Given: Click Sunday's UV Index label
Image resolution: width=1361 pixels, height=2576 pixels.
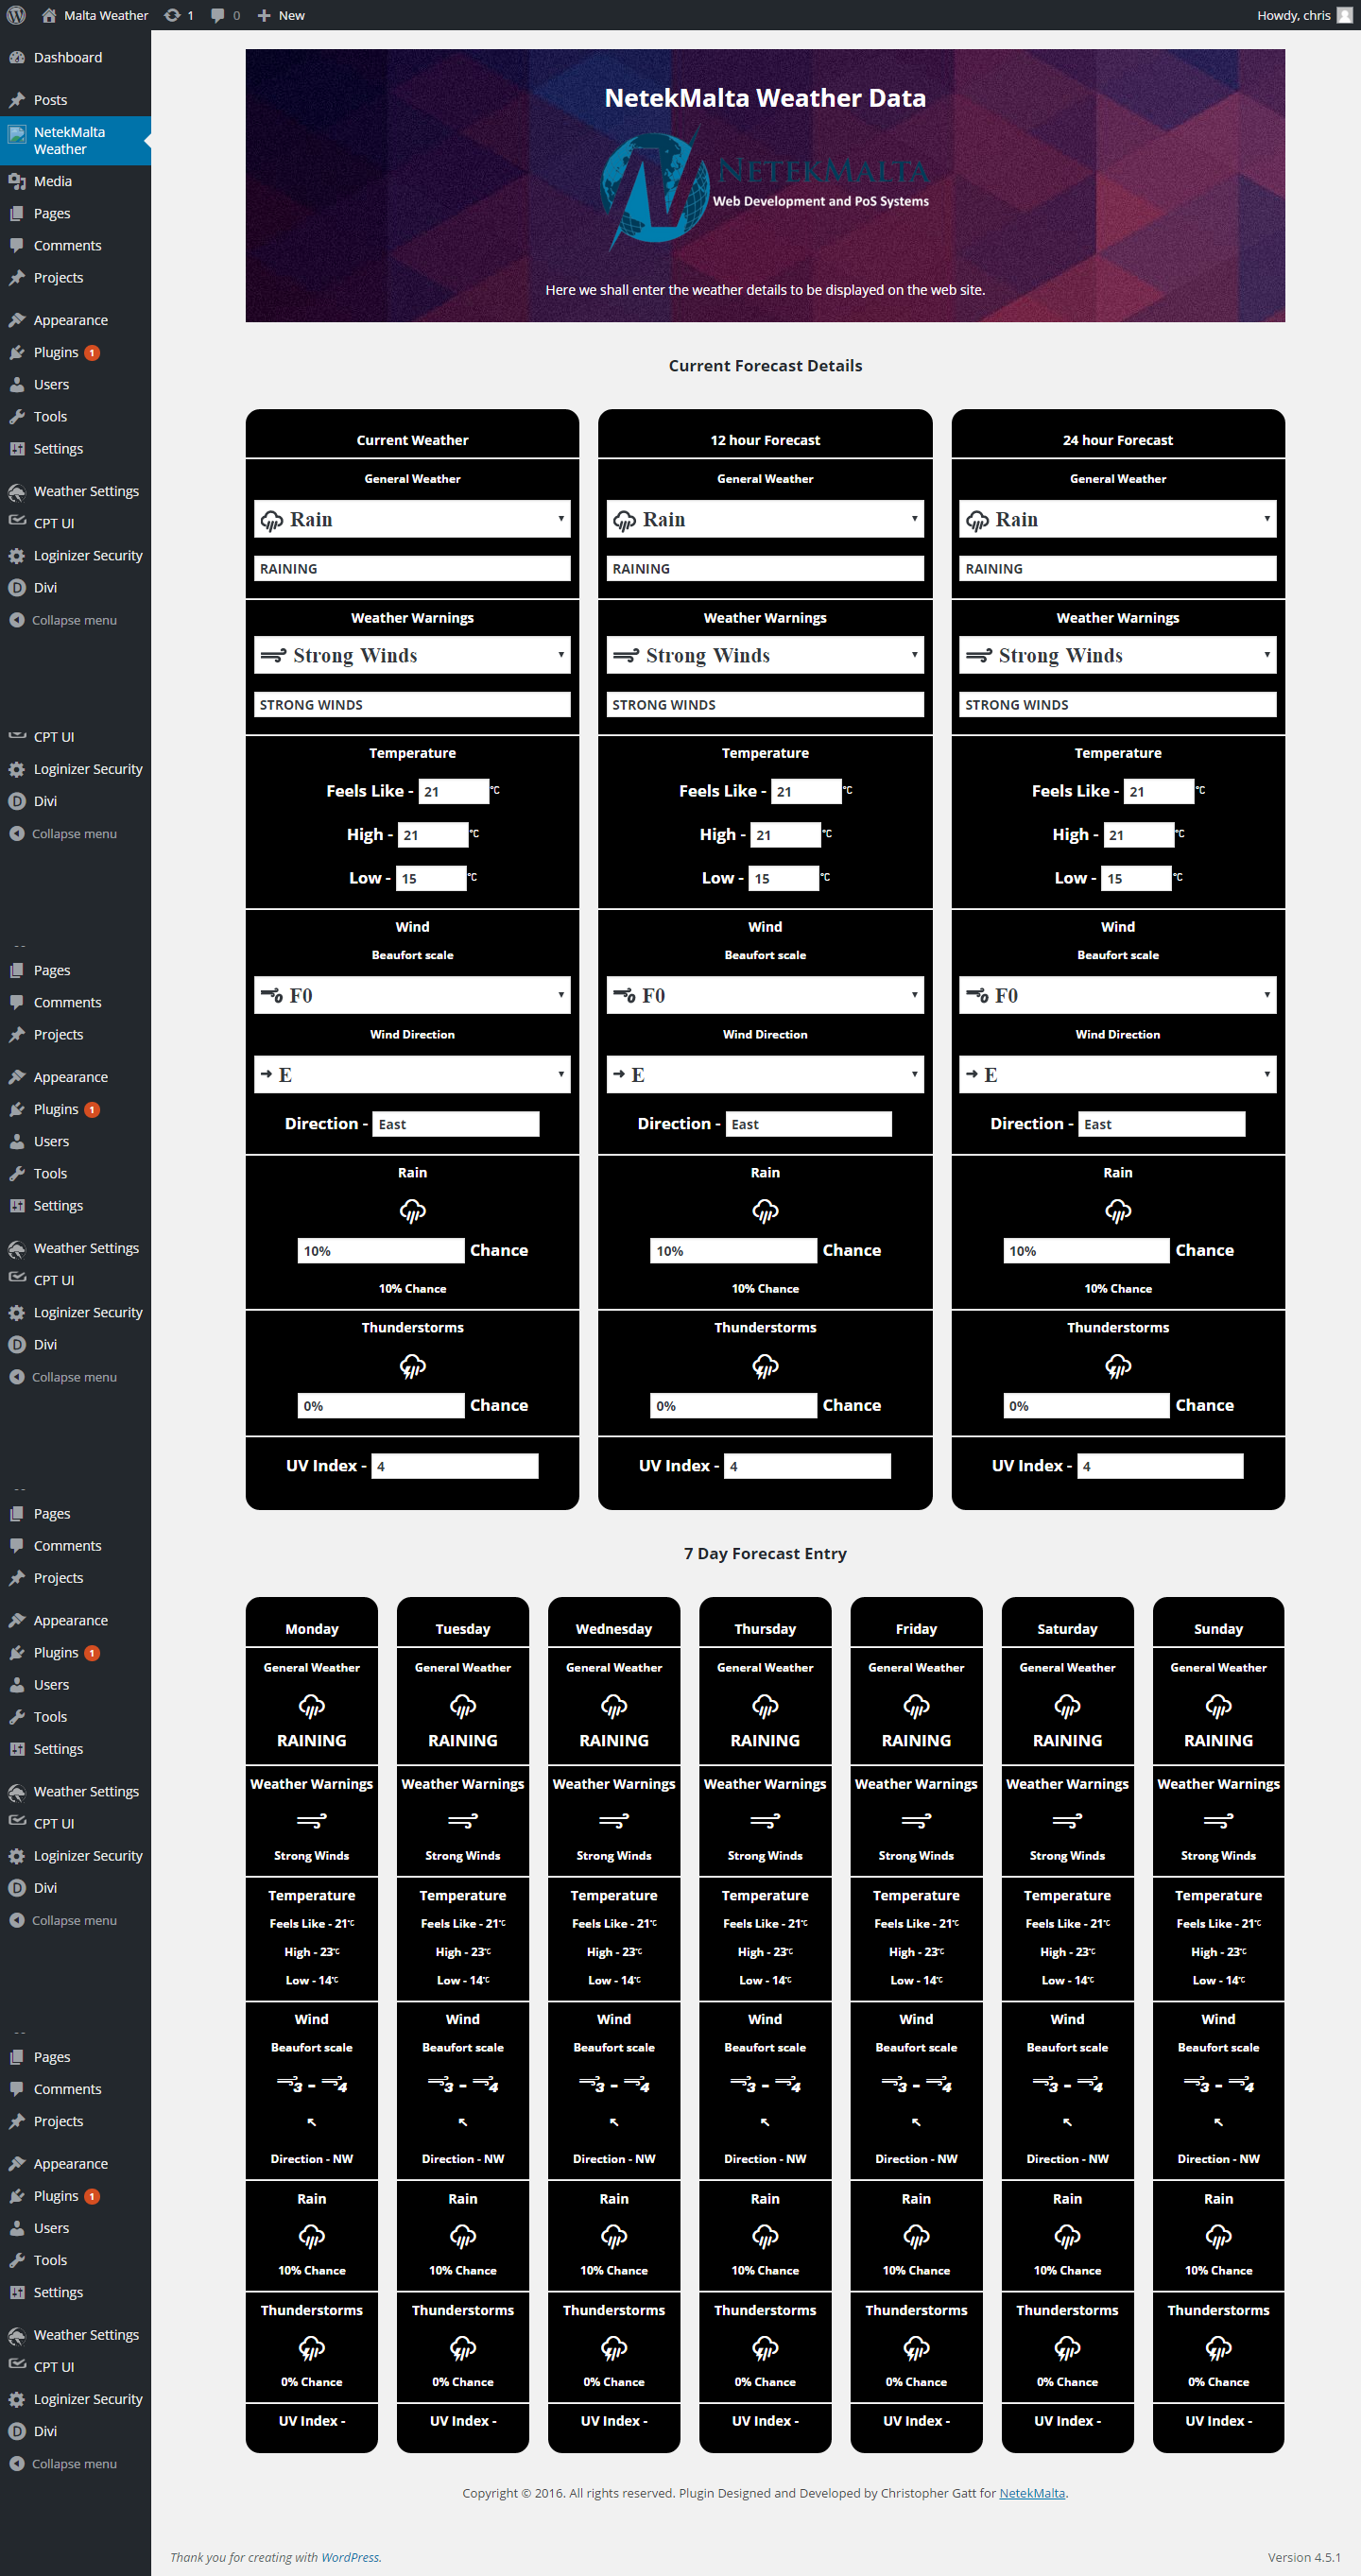Looking at the screenshot, I should [1218, 2421].
